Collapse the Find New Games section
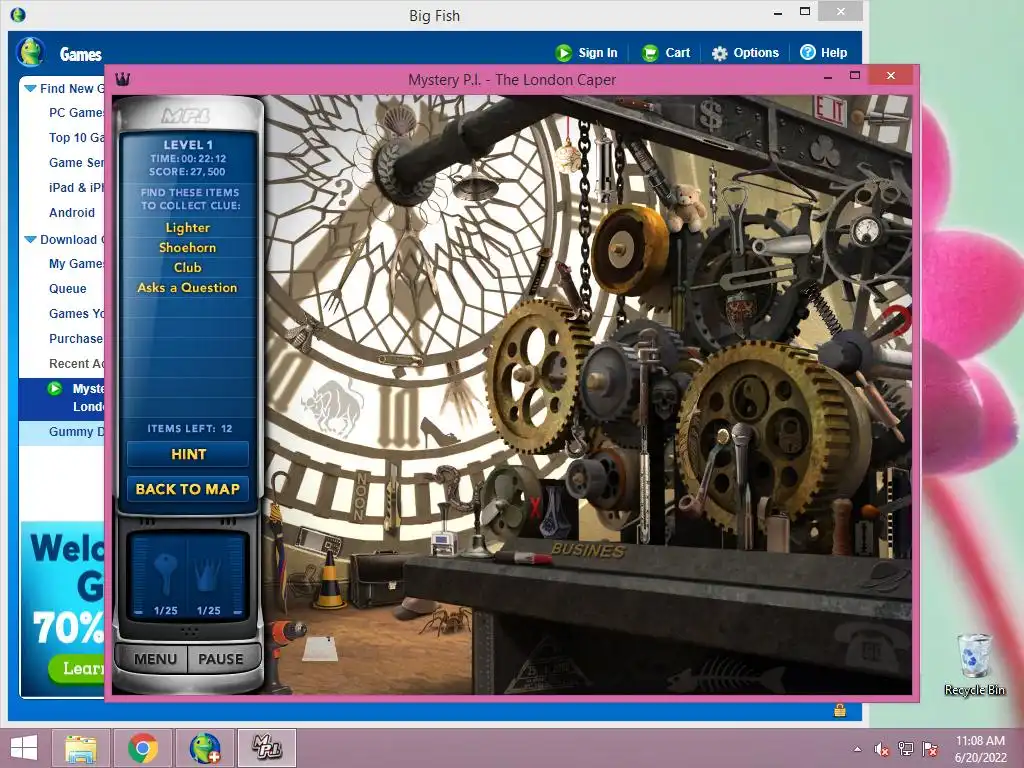1024x768 pixels. tap(30, 88)
